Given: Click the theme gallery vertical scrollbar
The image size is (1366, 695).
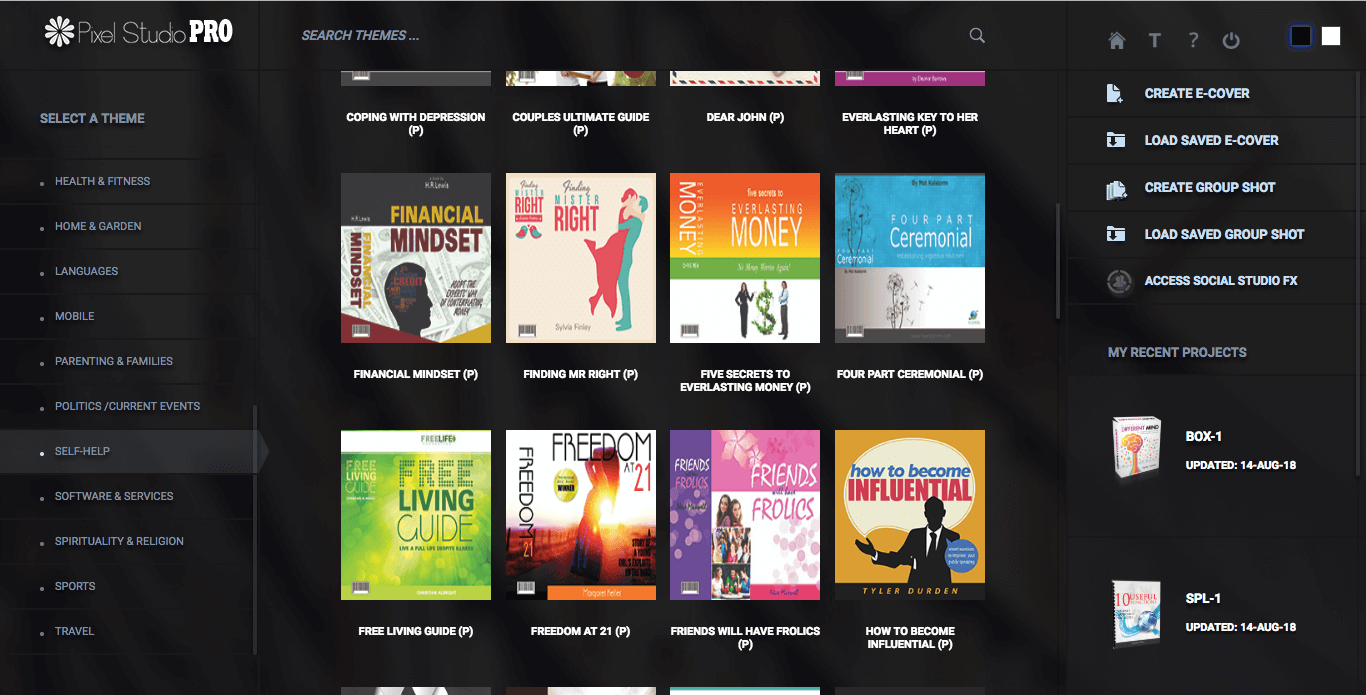Looking at the screenshot, I should [x=1058, y=261].
